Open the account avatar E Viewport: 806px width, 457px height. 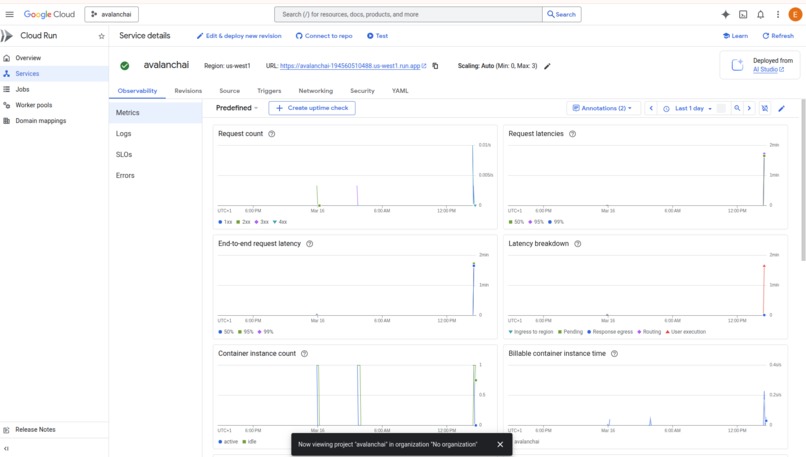(x=795, y=14)
